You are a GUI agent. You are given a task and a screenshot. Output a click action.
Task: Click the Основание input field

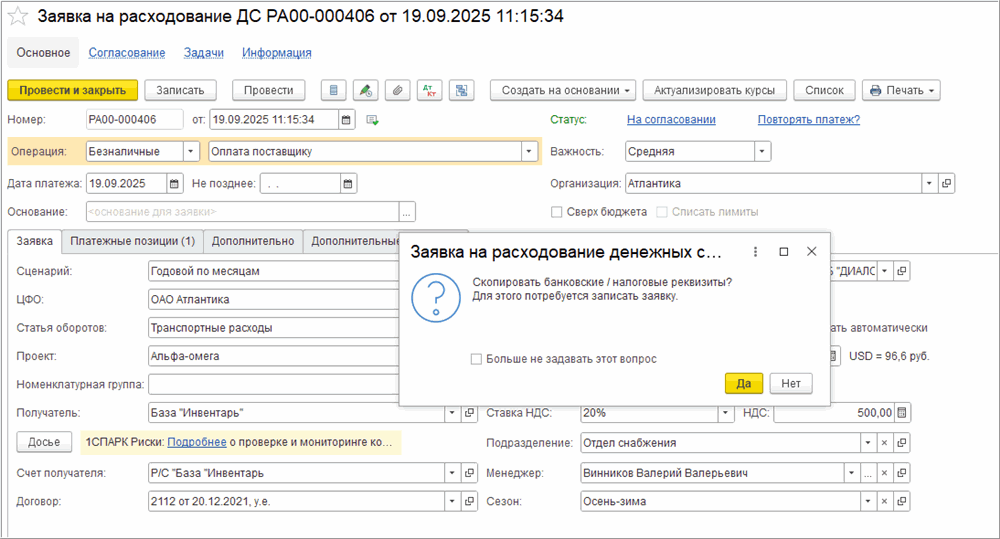pos(242,212)
